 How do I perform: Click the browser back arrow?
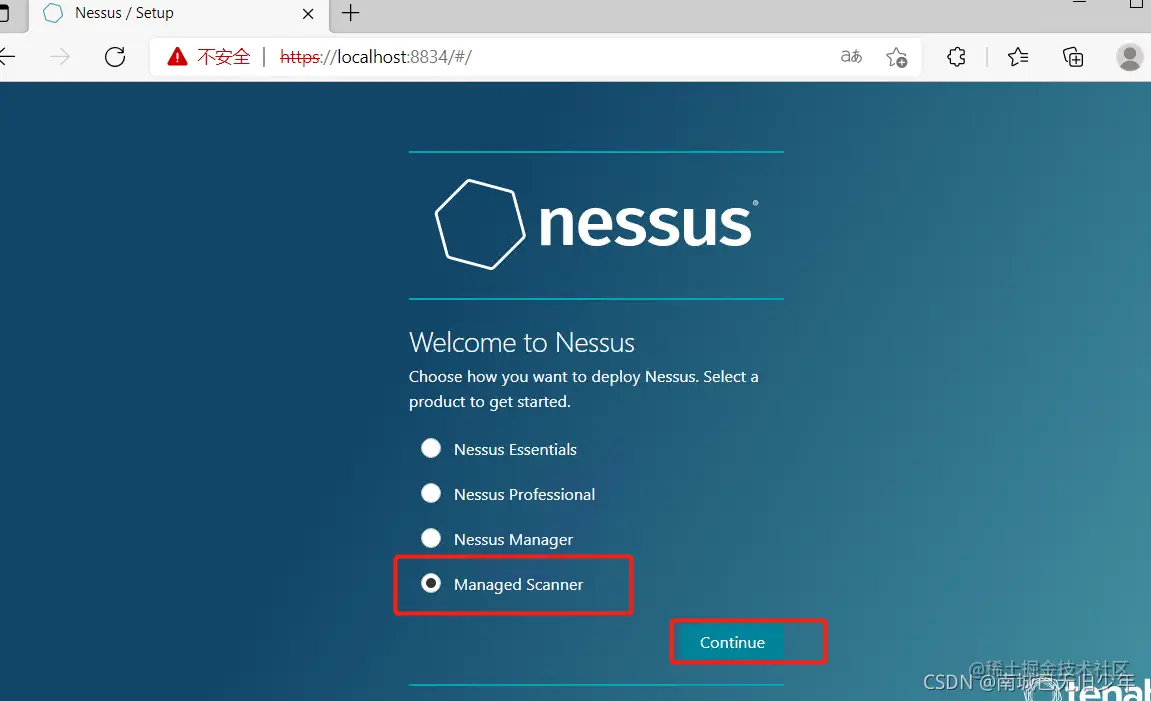[7, 57]
